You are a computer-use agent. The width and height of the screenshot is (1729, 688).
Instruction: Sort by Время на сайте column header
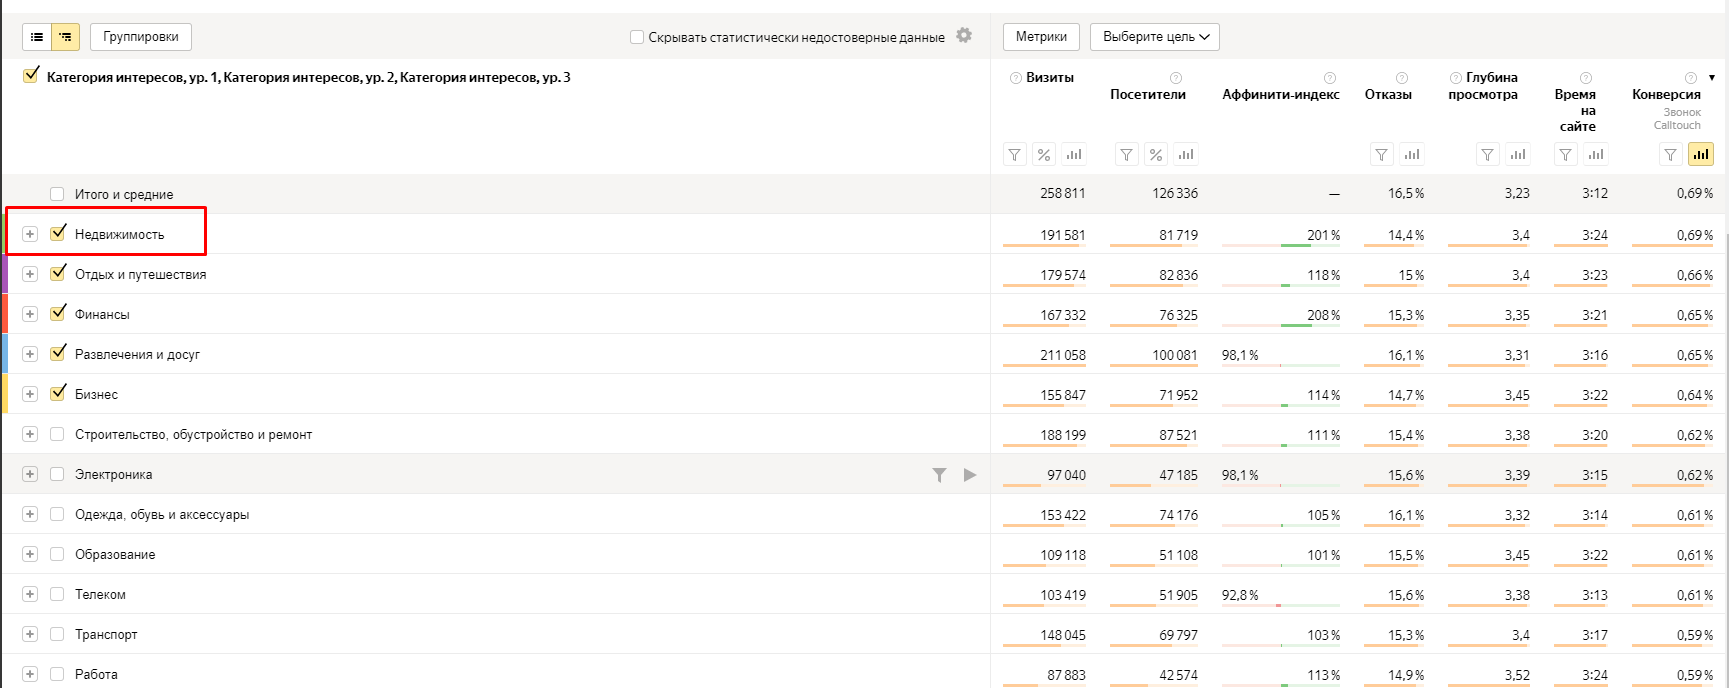point(1576,110)
